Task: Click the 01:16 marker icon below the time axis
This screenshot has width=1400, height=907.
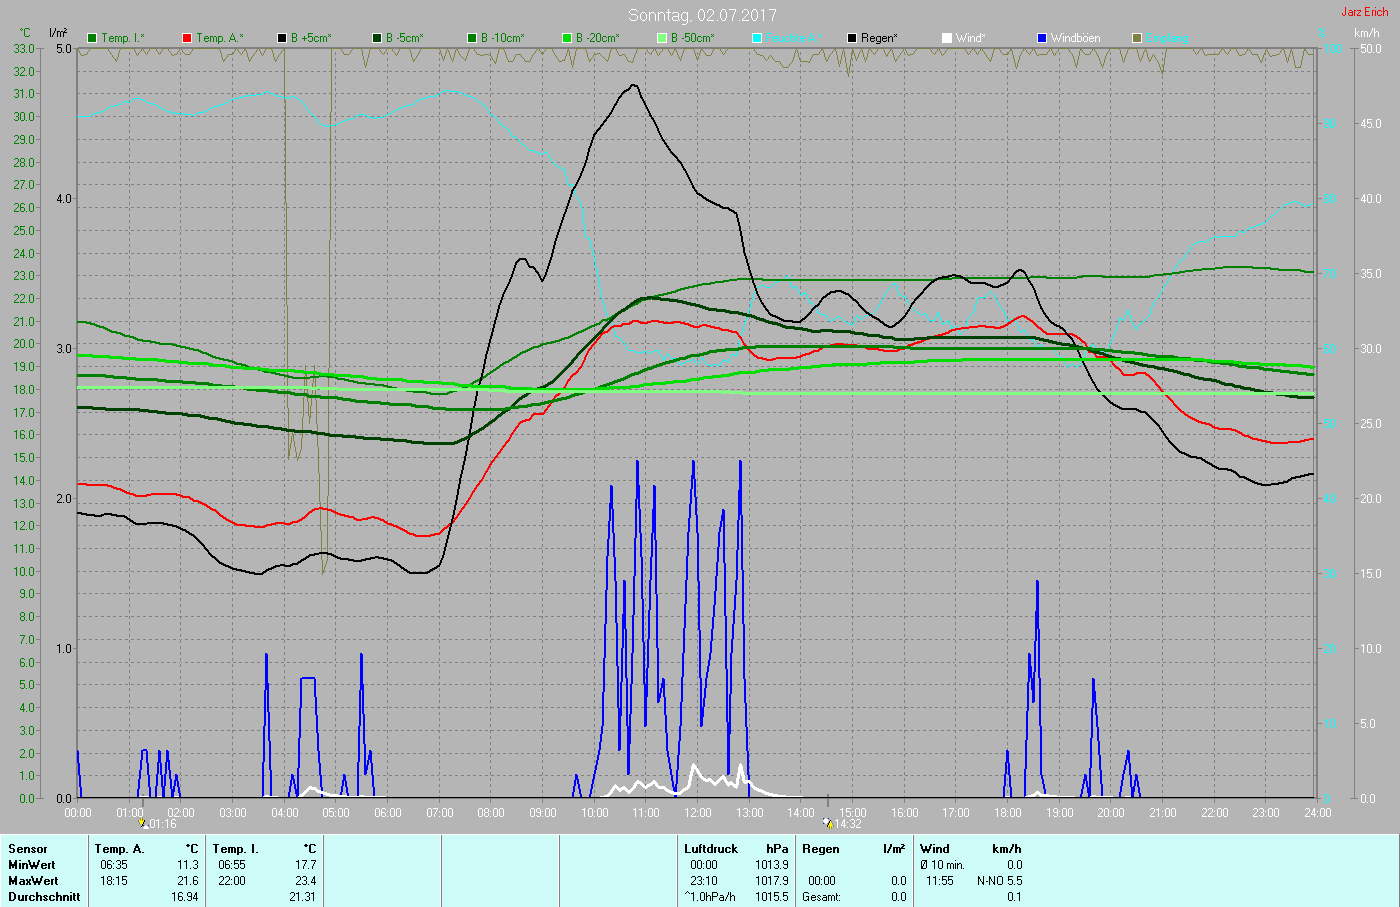Action: (x=143, y=824)
